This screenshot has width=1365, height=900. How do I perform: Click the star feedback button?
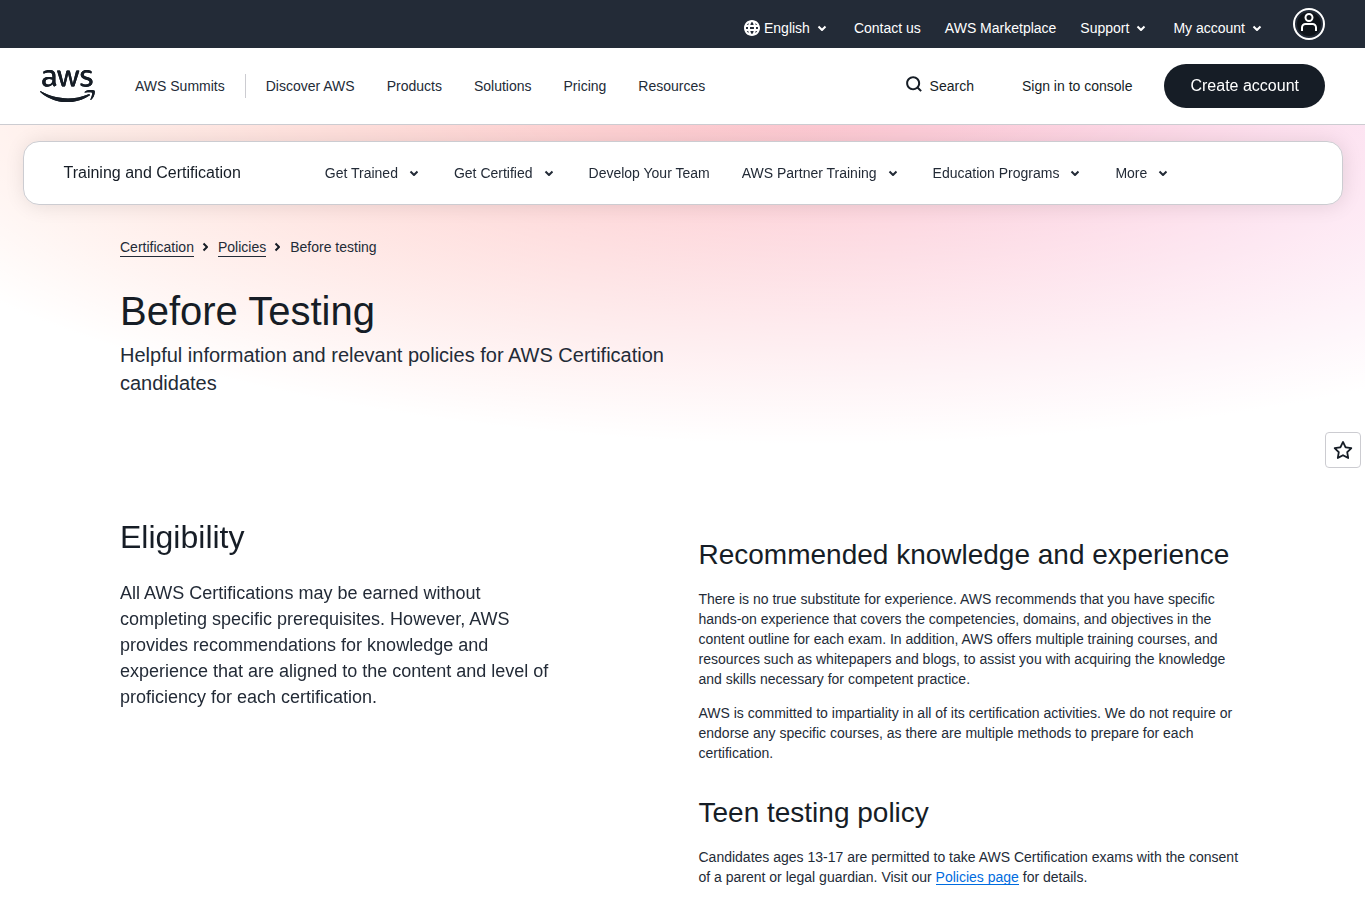[1343, 450]
